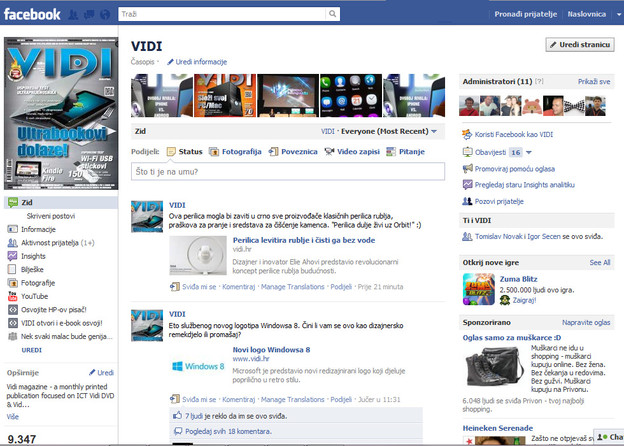The image size is (624, 446).
Task: Select the Poveznica share option
Action: pyautogui.click(x=293, y=152)
